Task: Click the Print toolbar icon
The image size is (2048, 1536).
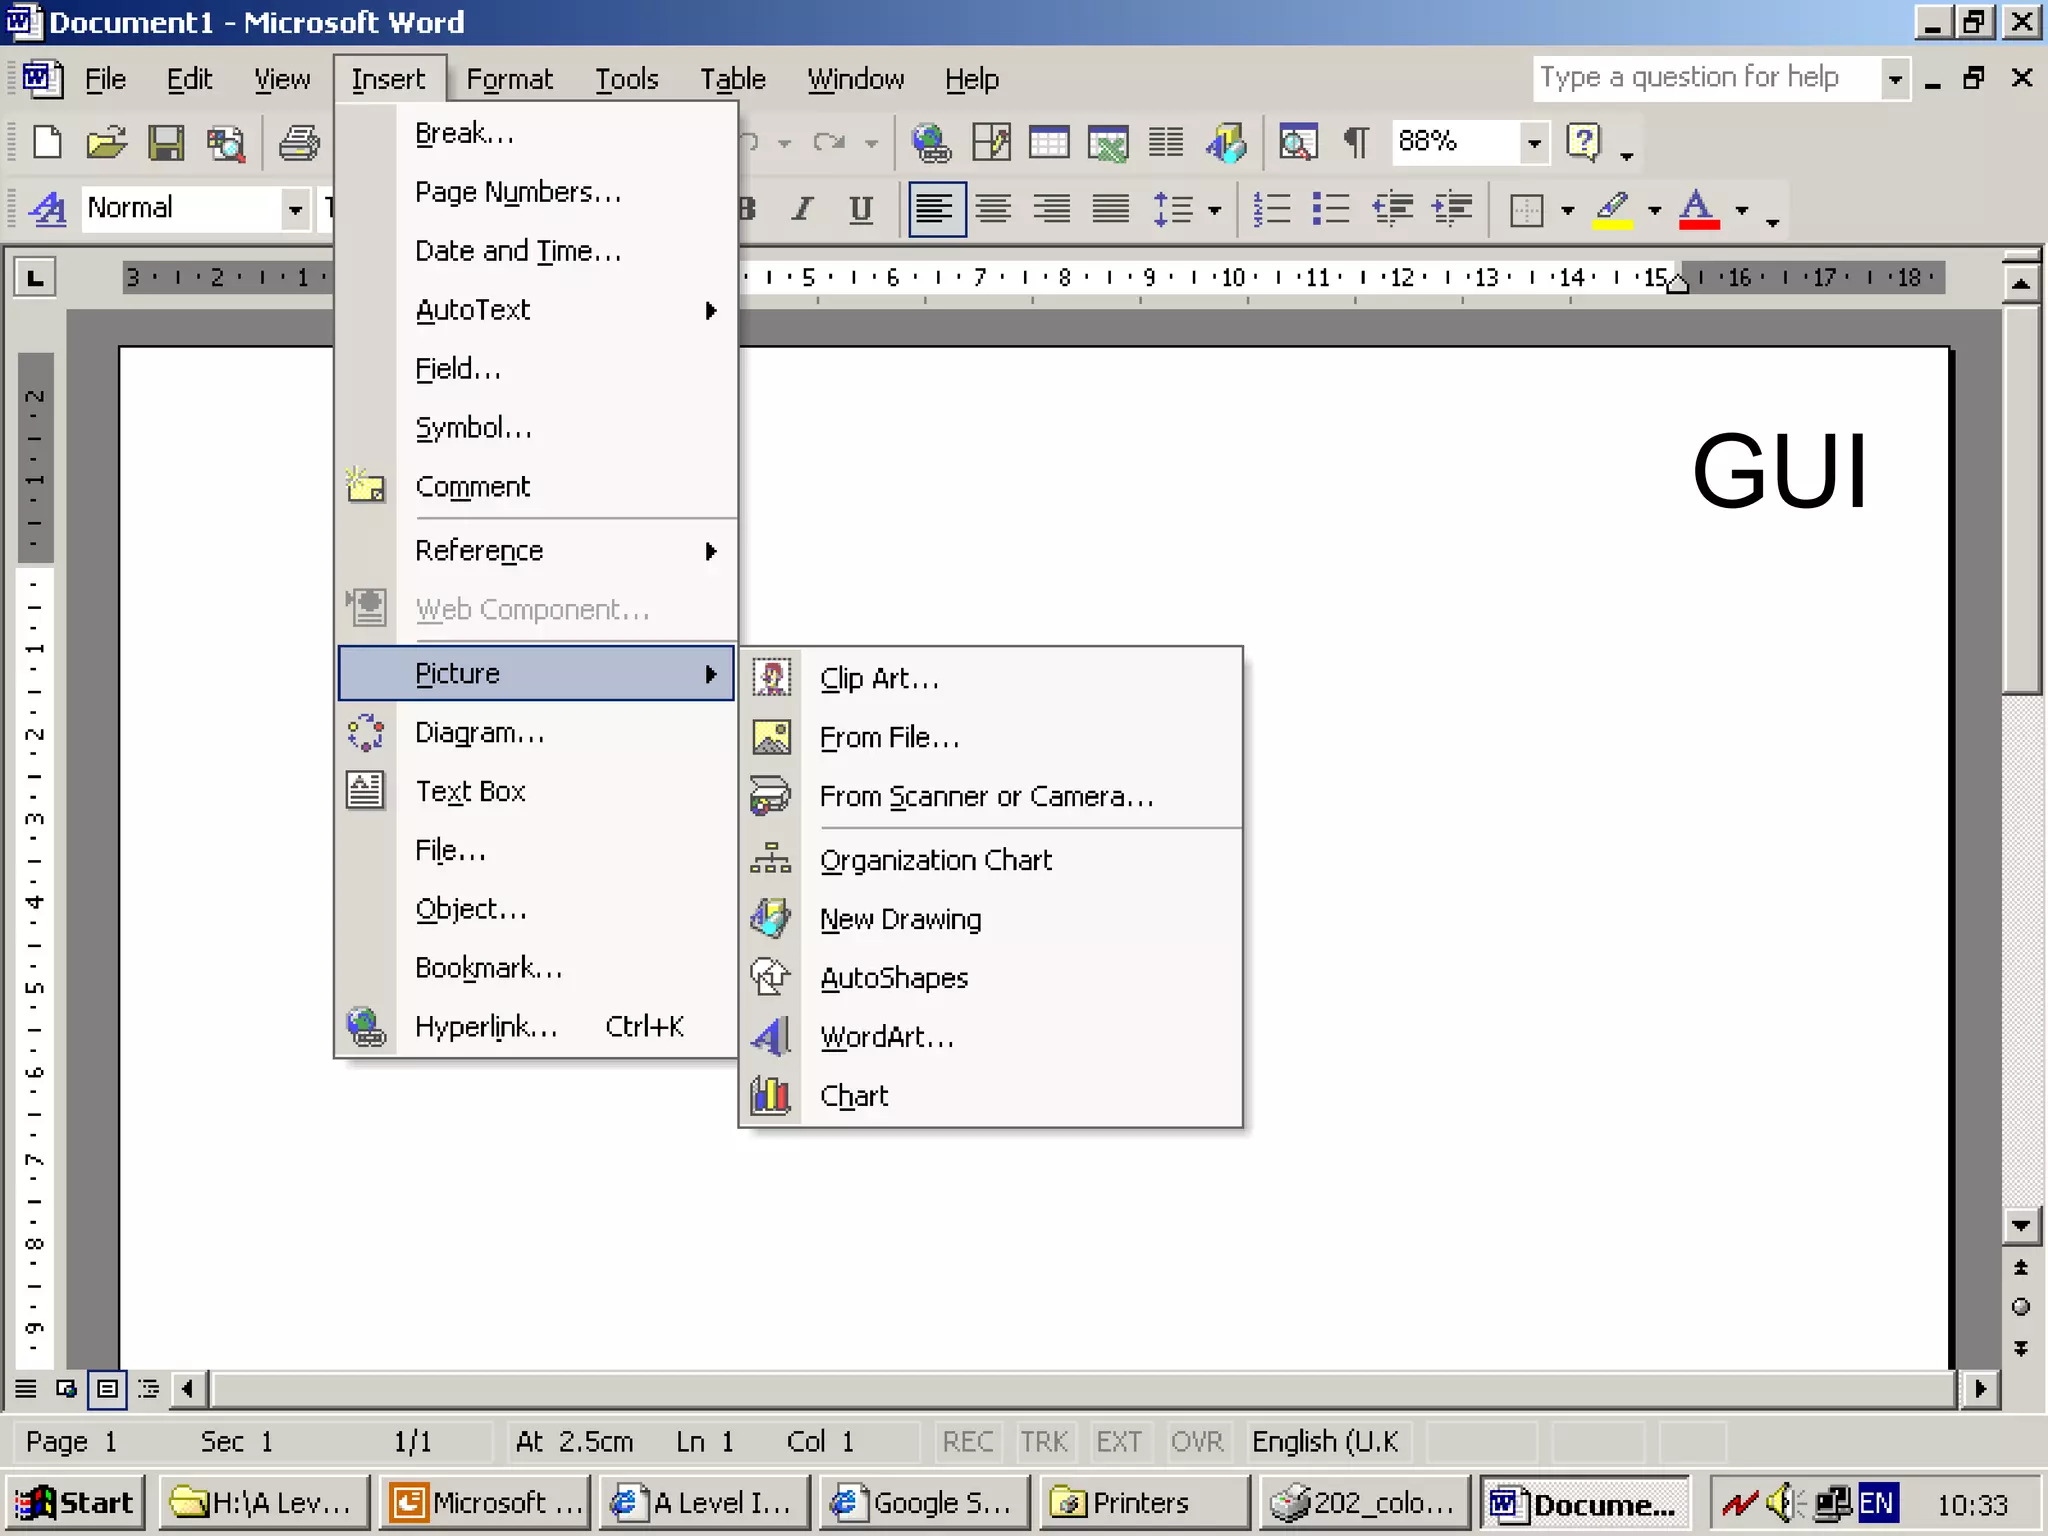Action: click(298, 142)
